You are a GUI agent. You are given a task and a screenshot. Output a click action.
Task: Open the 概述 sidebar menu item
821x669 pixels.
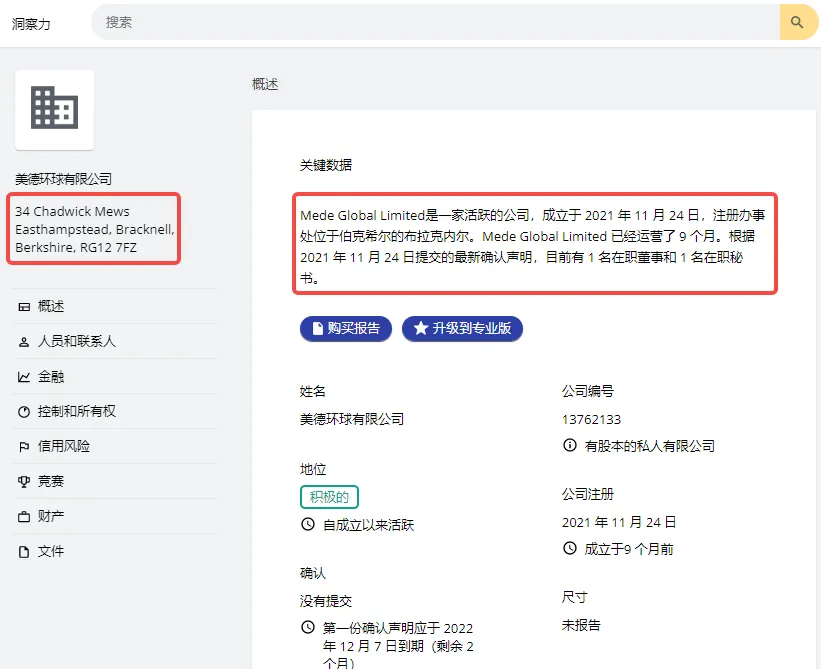pyautogui.click(x=114, y=306)
